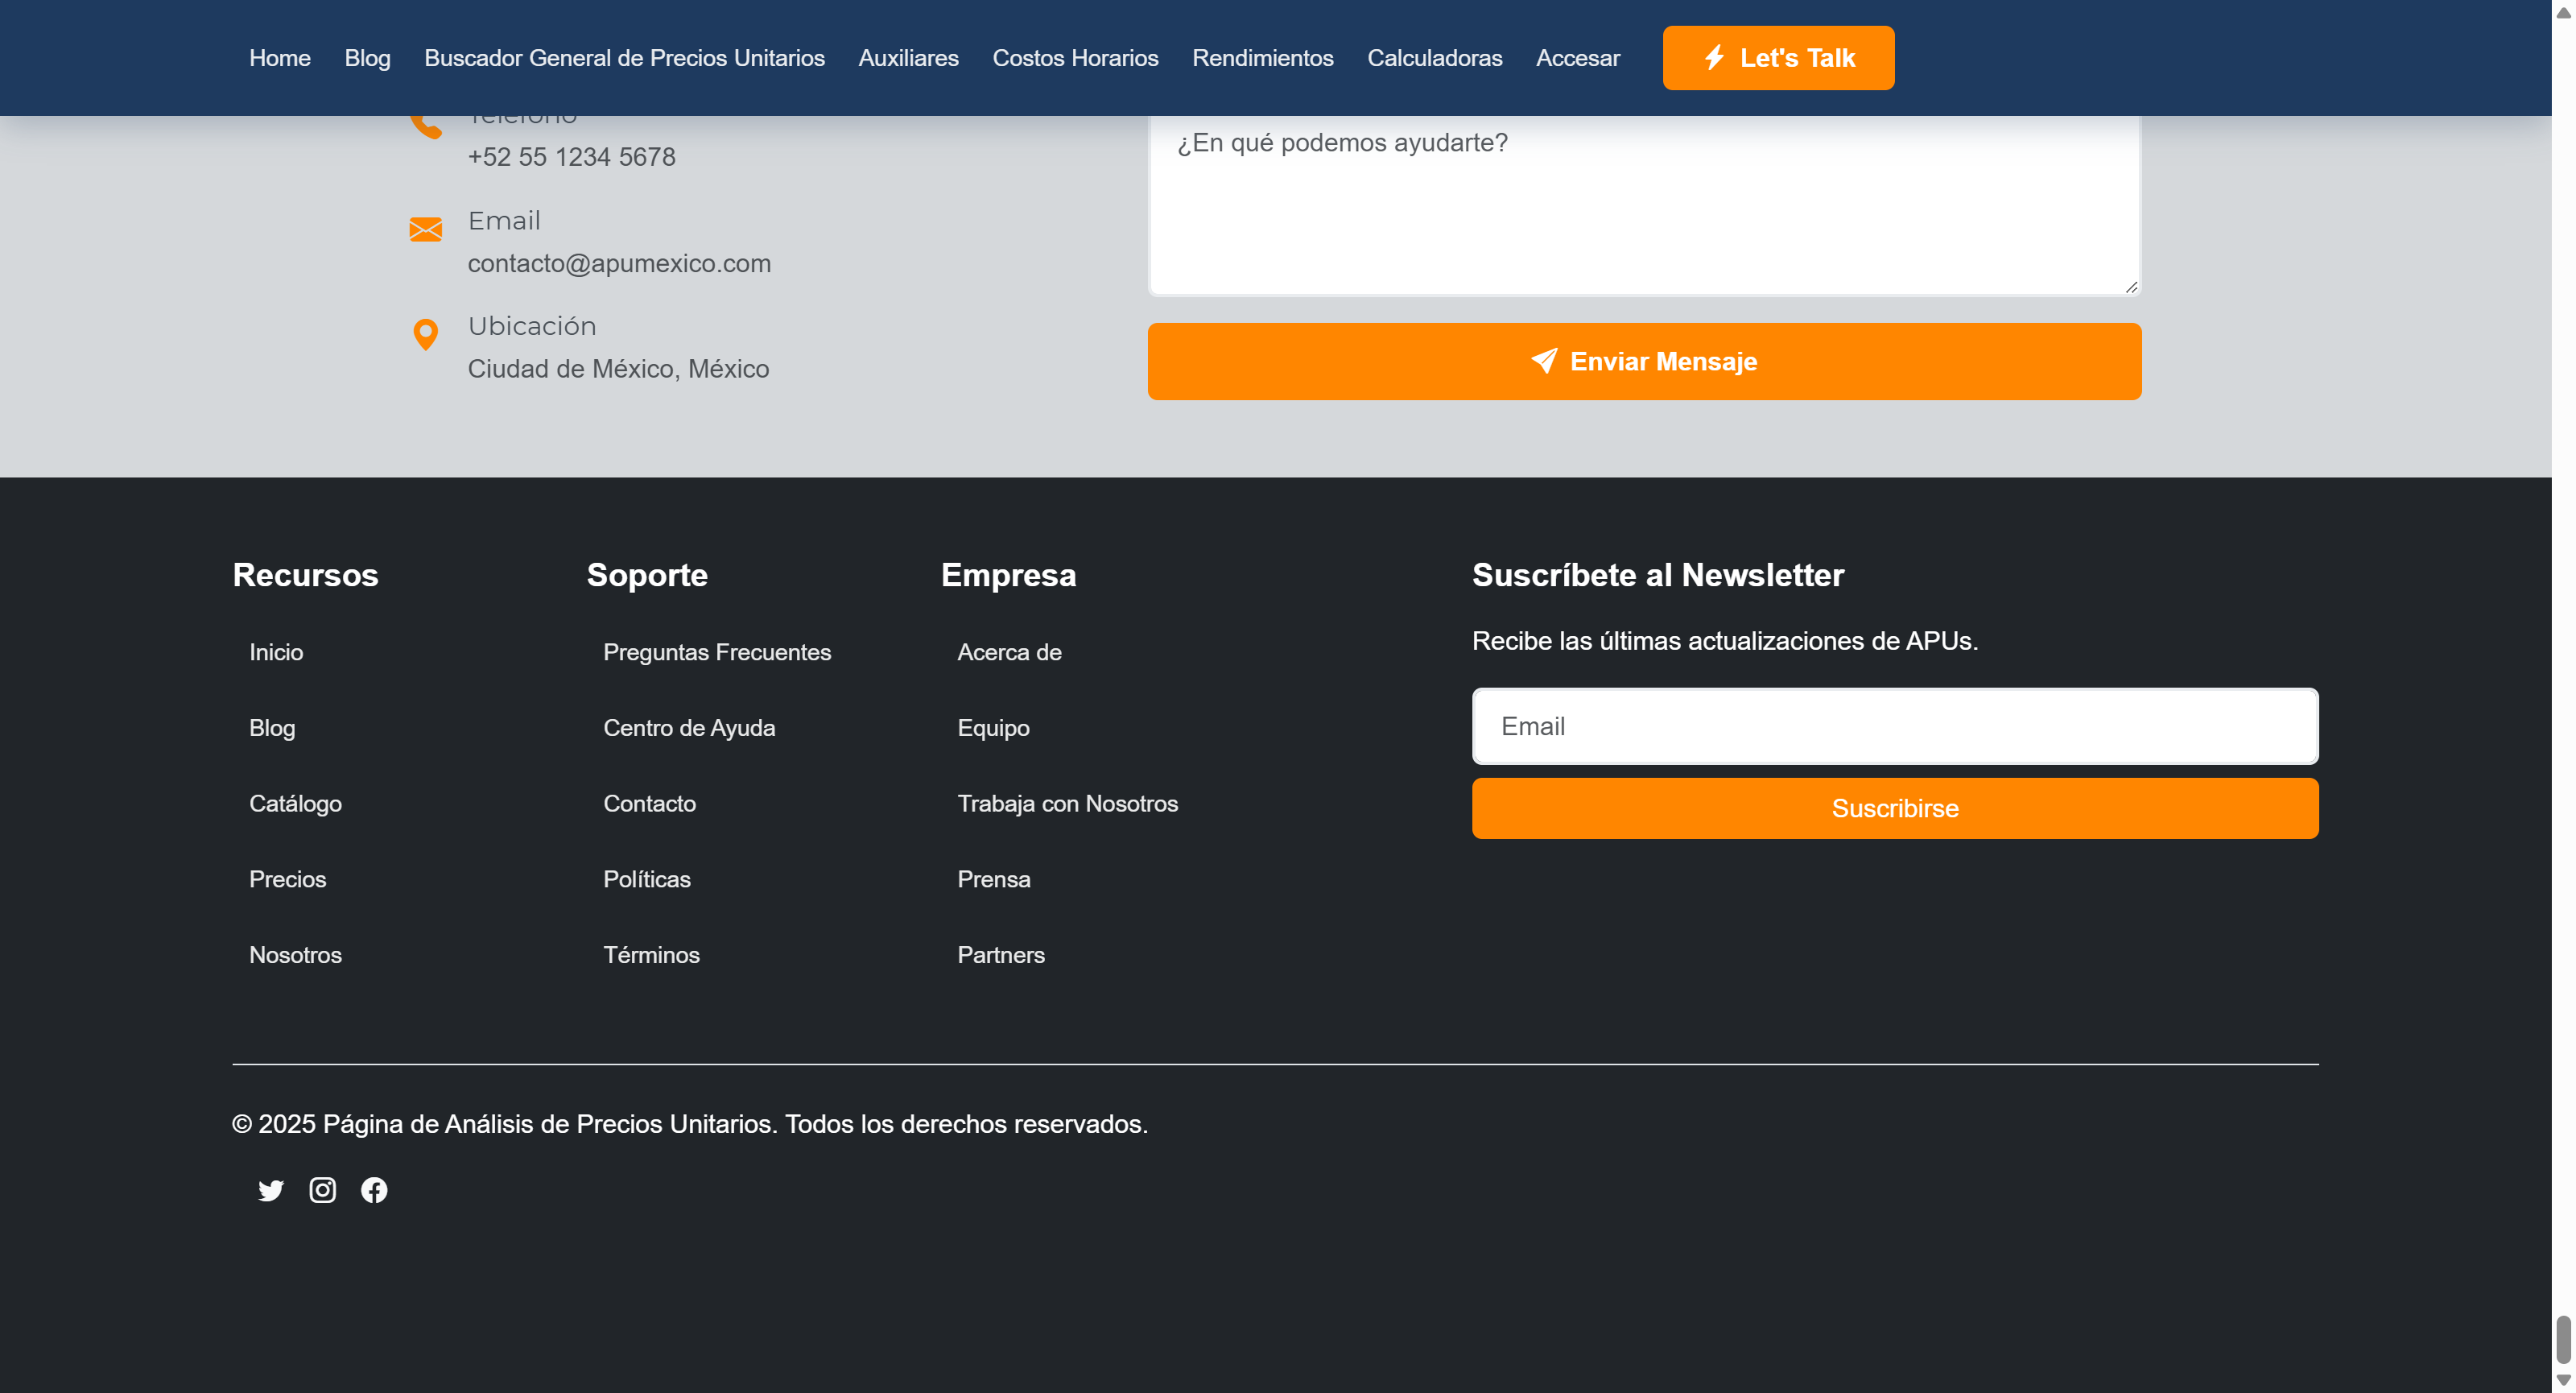Click the lightning bolt icon in Let's Talk
Image resolution: width=2576 pixels, height=1393 pixels.
click(1714, 58)
